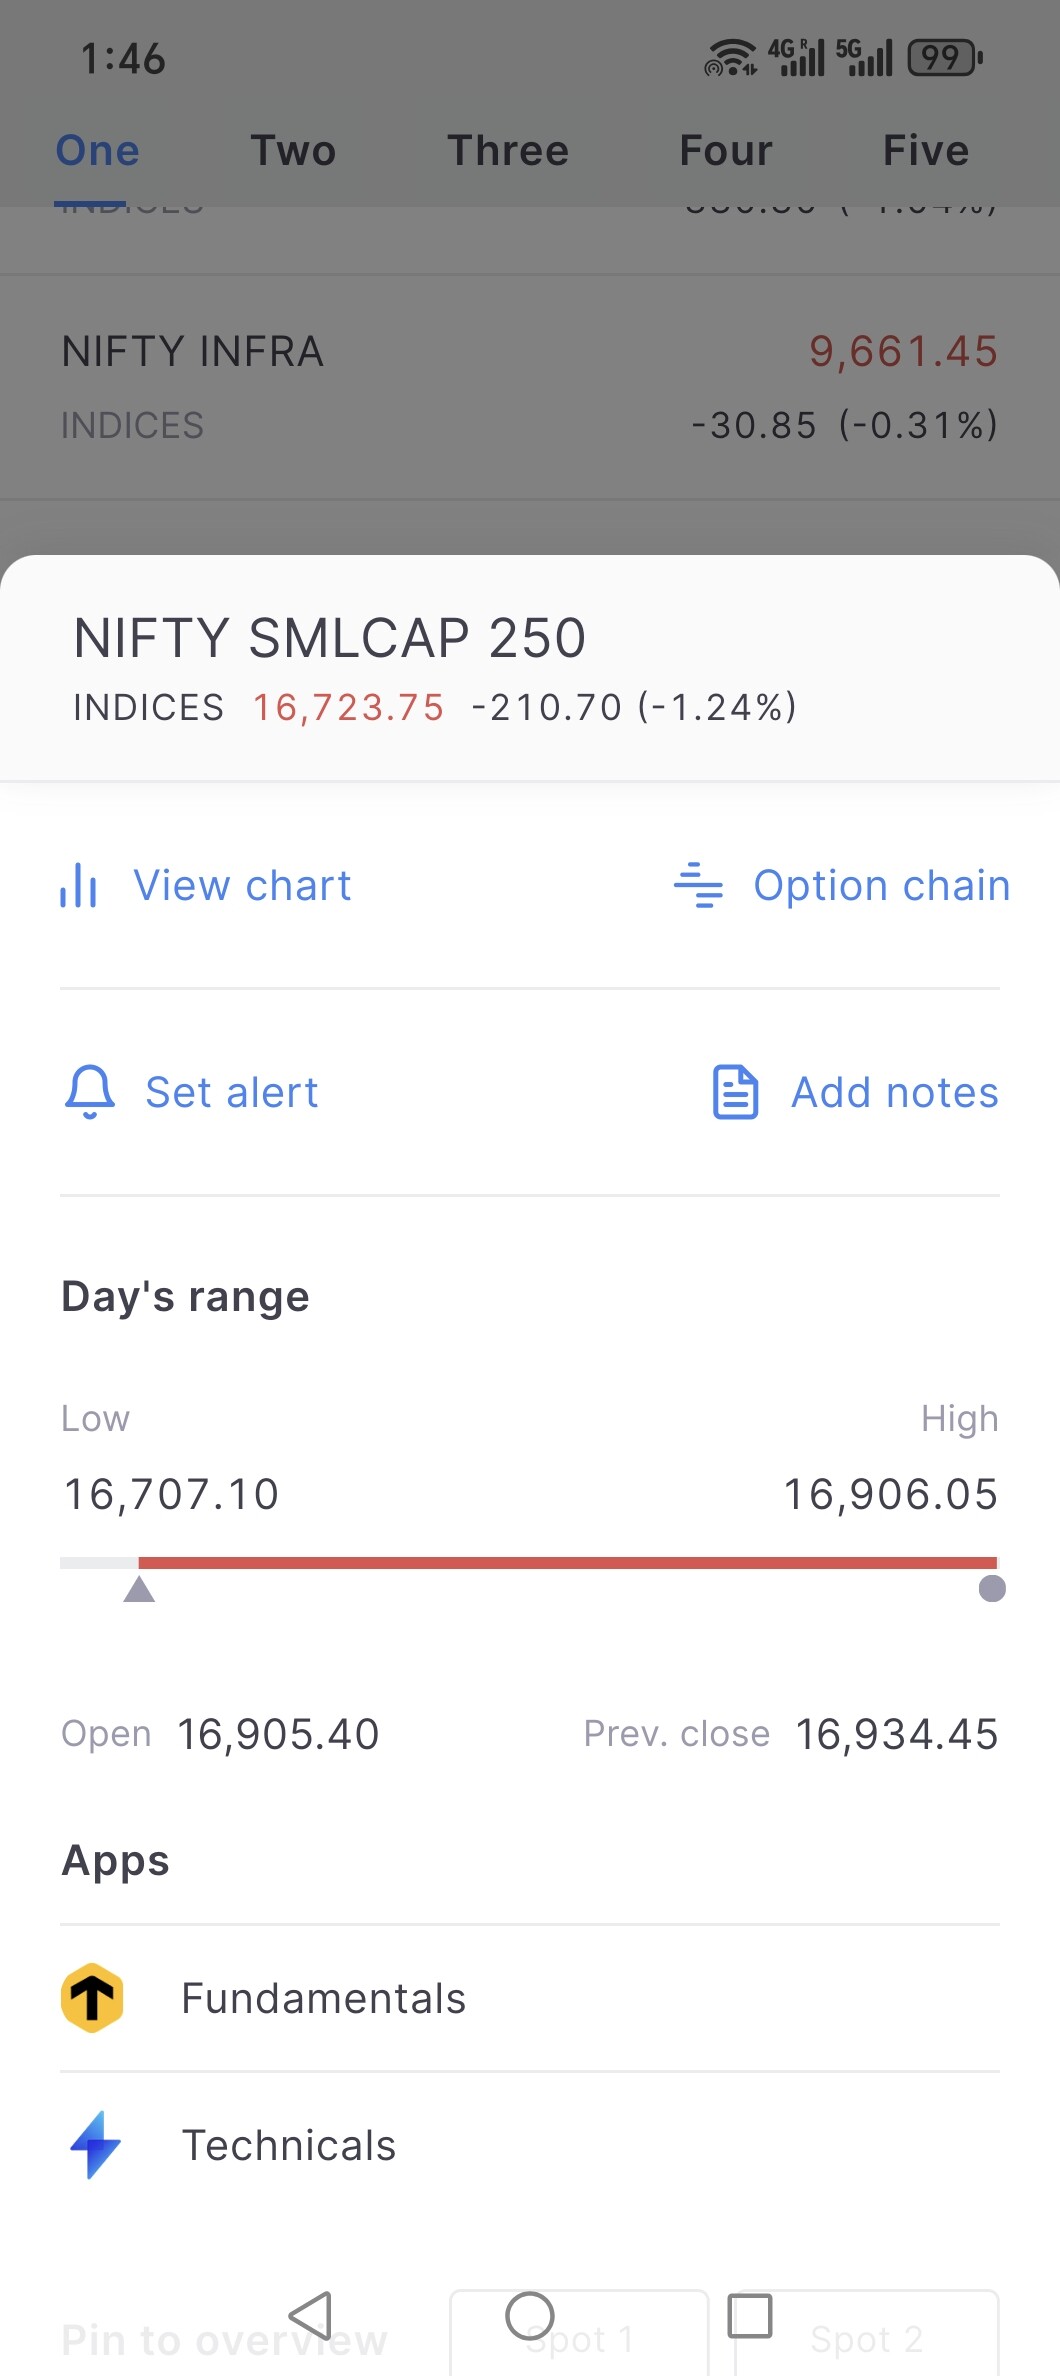Tap the Set alert link
The width and height of the screenshot is (1060, 2376).
coord(232,1092)
